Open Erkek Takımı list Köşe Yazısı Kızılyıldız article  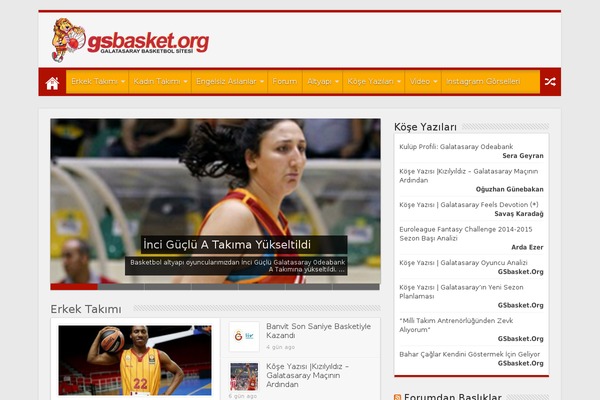pyautogui.click(x=307, y=375)
